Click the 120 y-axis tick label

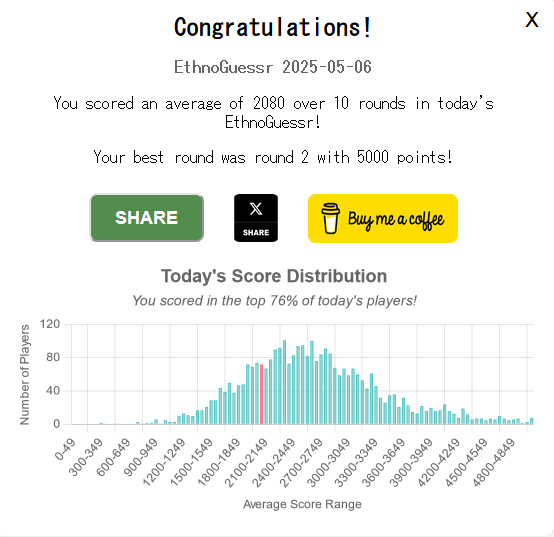click(x=50, y=324)
